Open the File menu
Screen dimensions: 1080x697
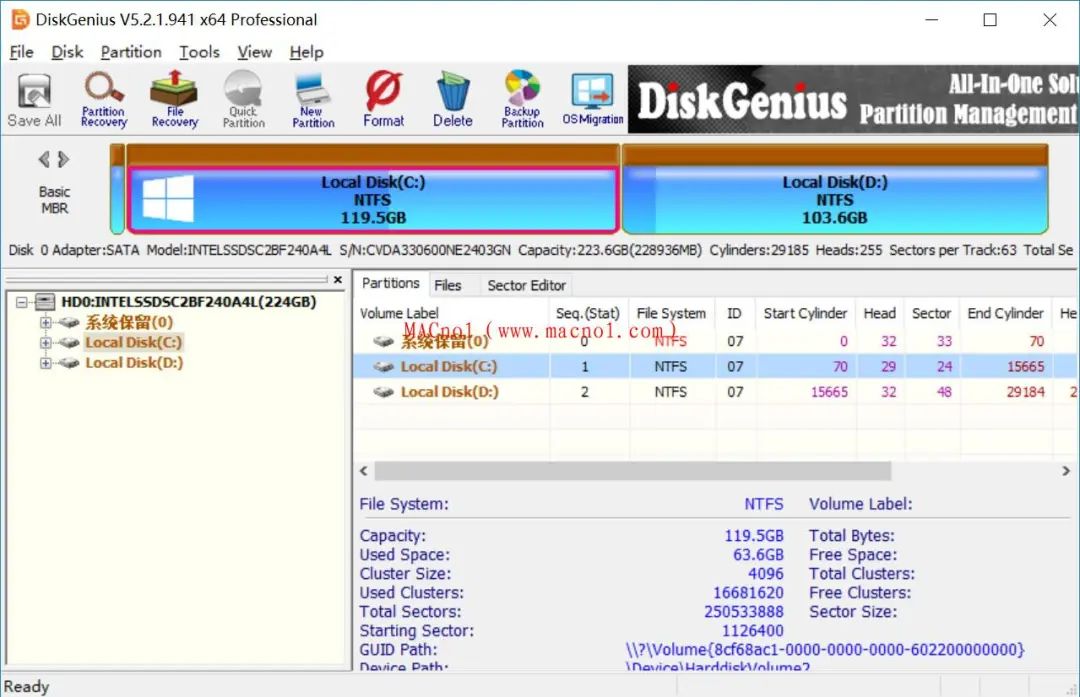pyautogui.click(x=21, y=52)
